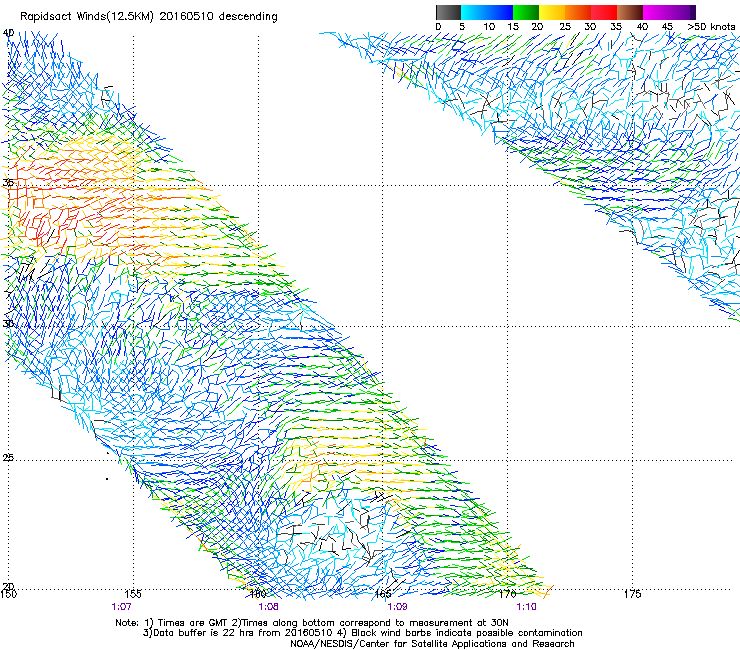The width and height of the screenshot is (740, 650).
Task: Click the longitude label '150' on bottom axis
Action: (x=8, y=594)
